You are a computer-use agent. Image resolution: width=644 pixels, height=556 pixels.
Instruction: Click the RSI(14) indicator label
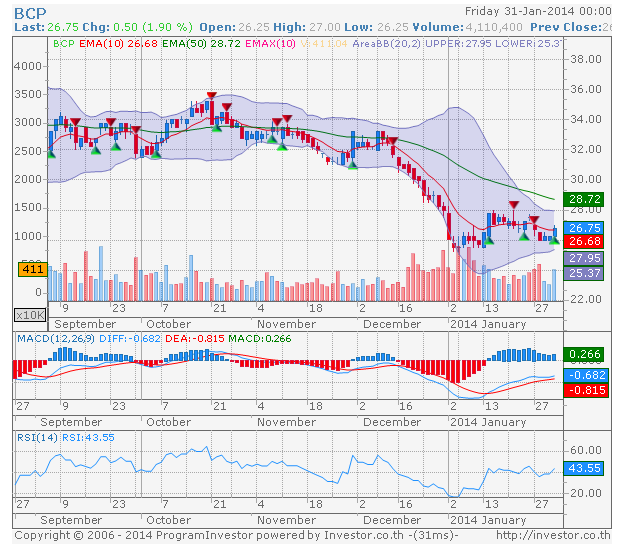(37, 438)
